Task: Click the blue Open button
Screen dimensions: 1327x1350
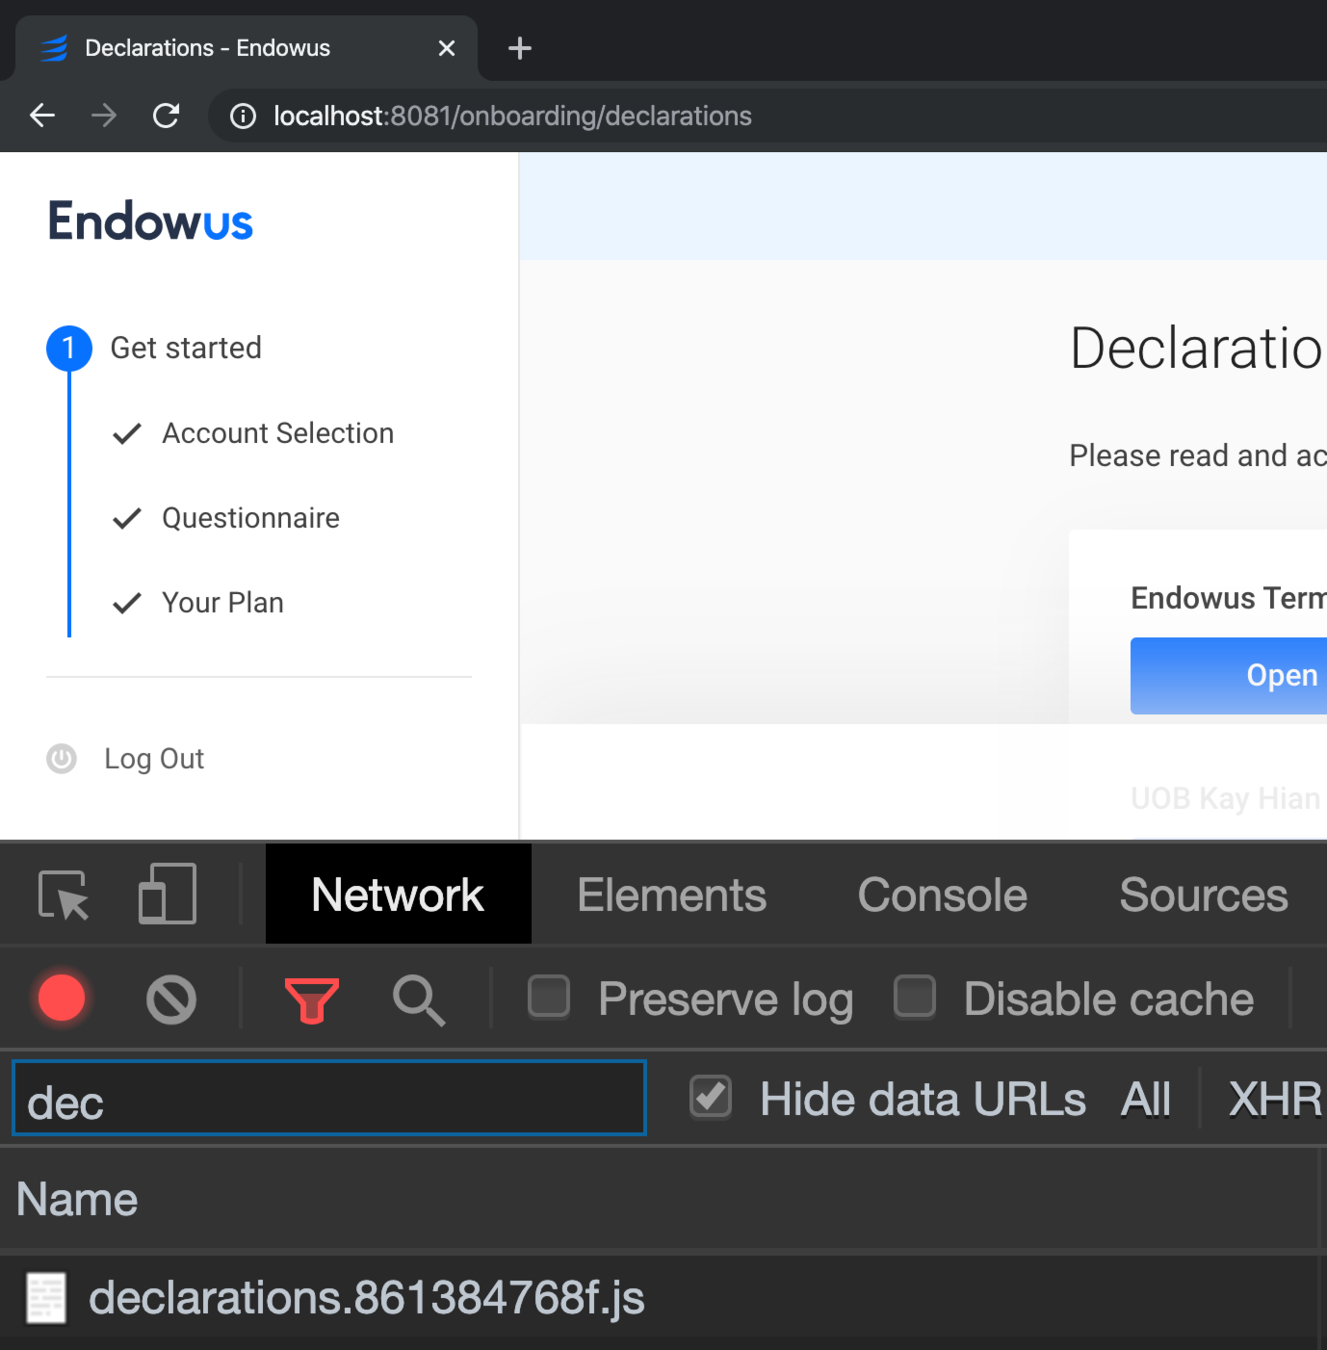Action: [1228, 675]
